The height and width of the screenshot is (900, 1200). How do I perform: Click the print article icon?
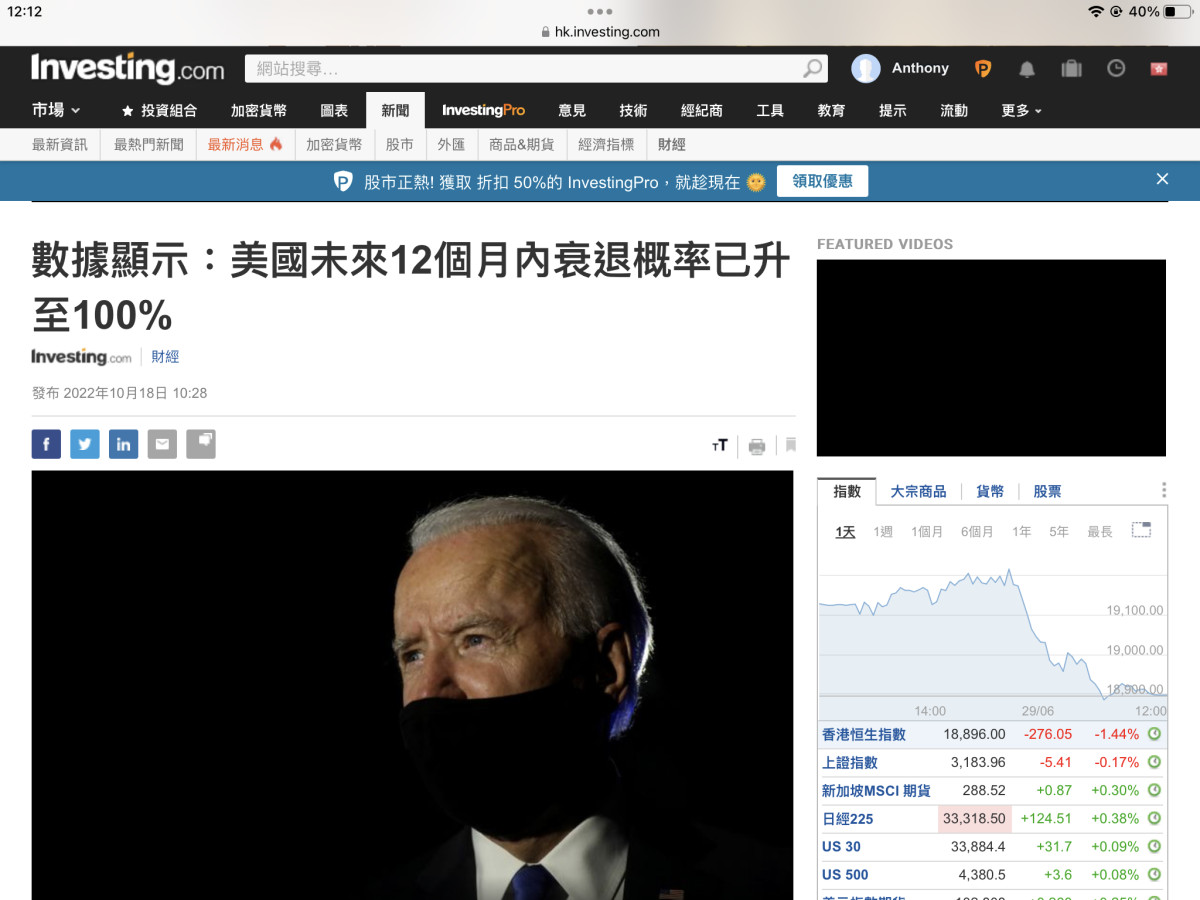[757, 446]
